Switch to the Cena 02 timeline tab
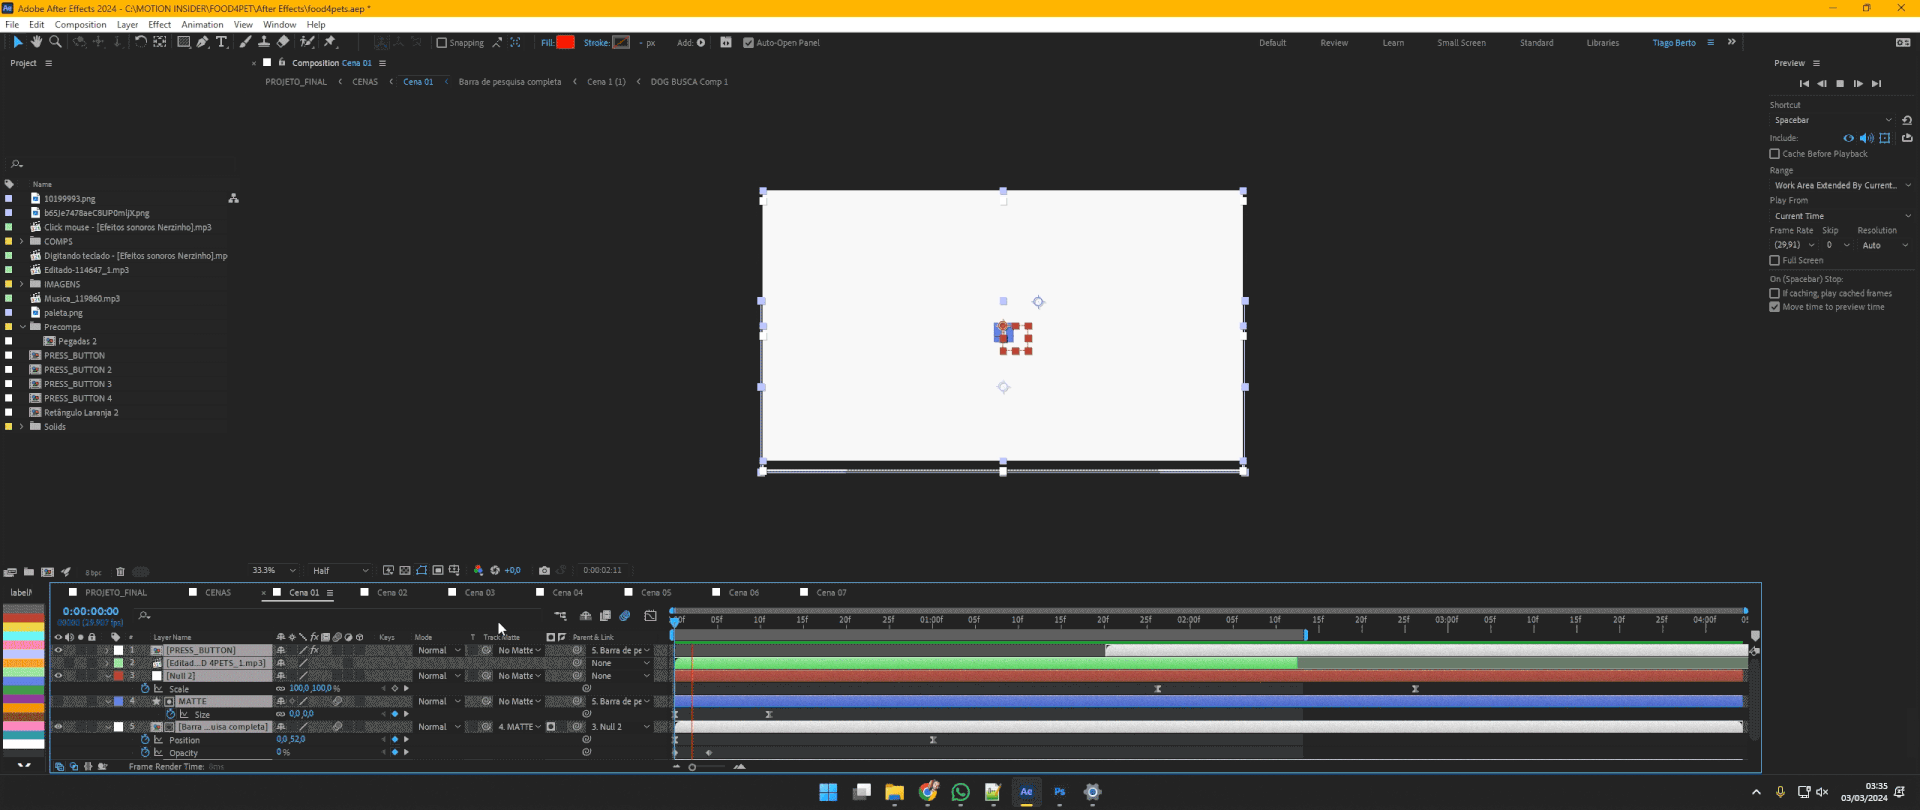Viewport: 1920px width, 810px height. pos(392,593)
